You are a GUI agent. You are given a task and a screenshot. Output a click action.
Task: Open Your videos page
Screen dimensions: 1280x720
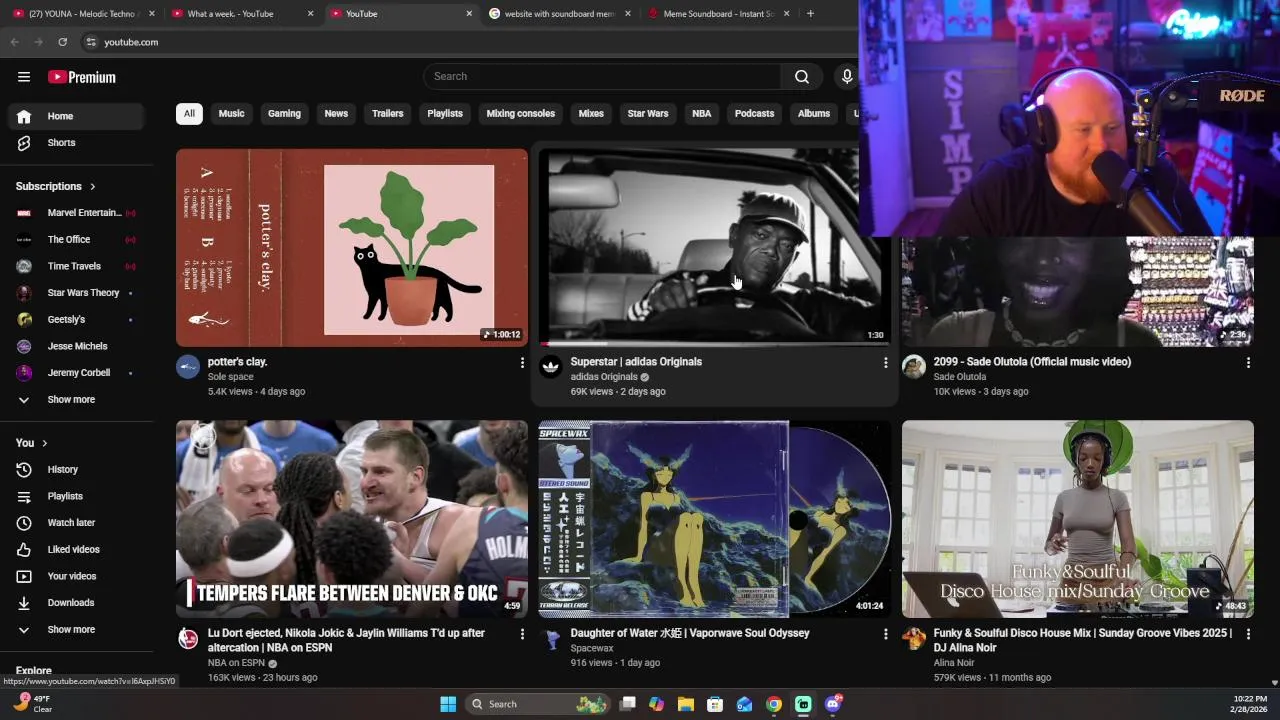tap(78, 576)
